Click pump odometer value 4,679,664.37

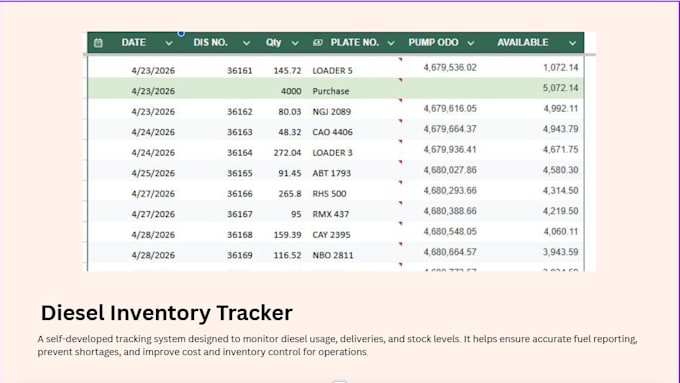pyautogui.click(x=450, y=129)
